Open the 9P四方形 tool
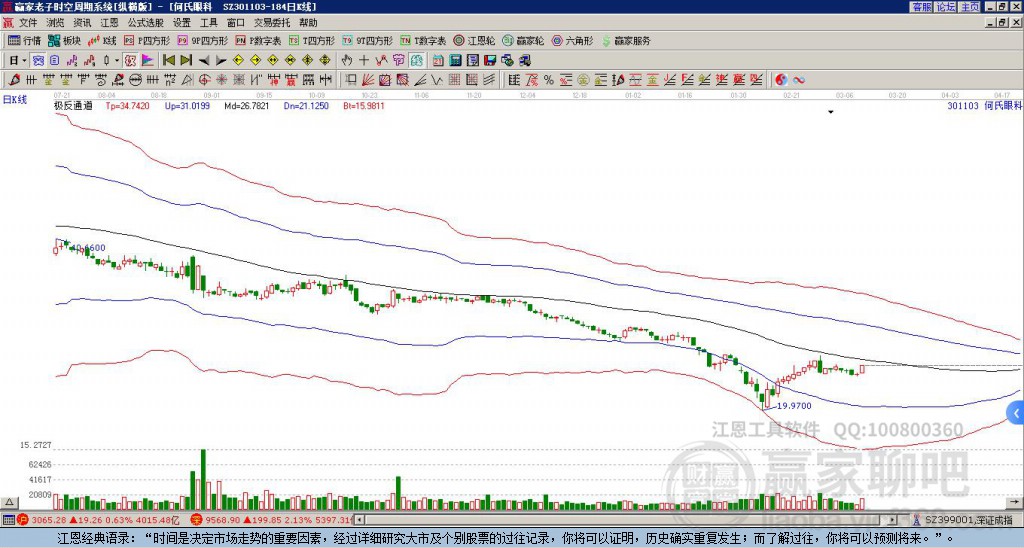This screenshot has width=1024, height=548. click(202, 40)
